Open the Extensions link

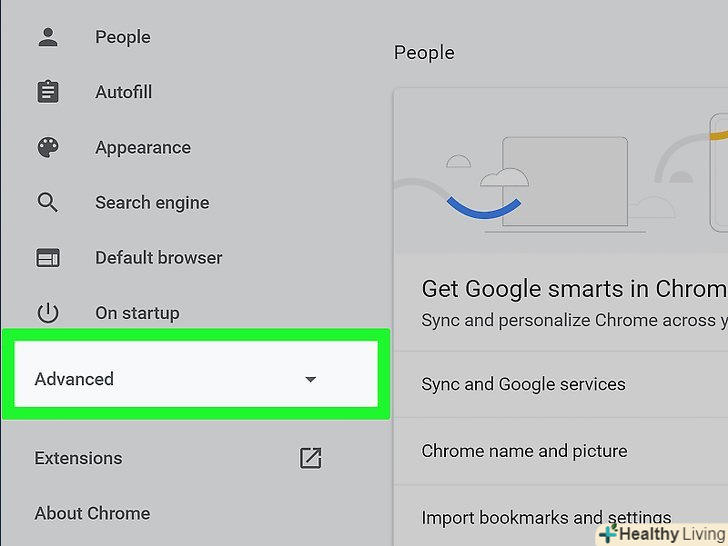pyautogui.click(x=78, y=458)
